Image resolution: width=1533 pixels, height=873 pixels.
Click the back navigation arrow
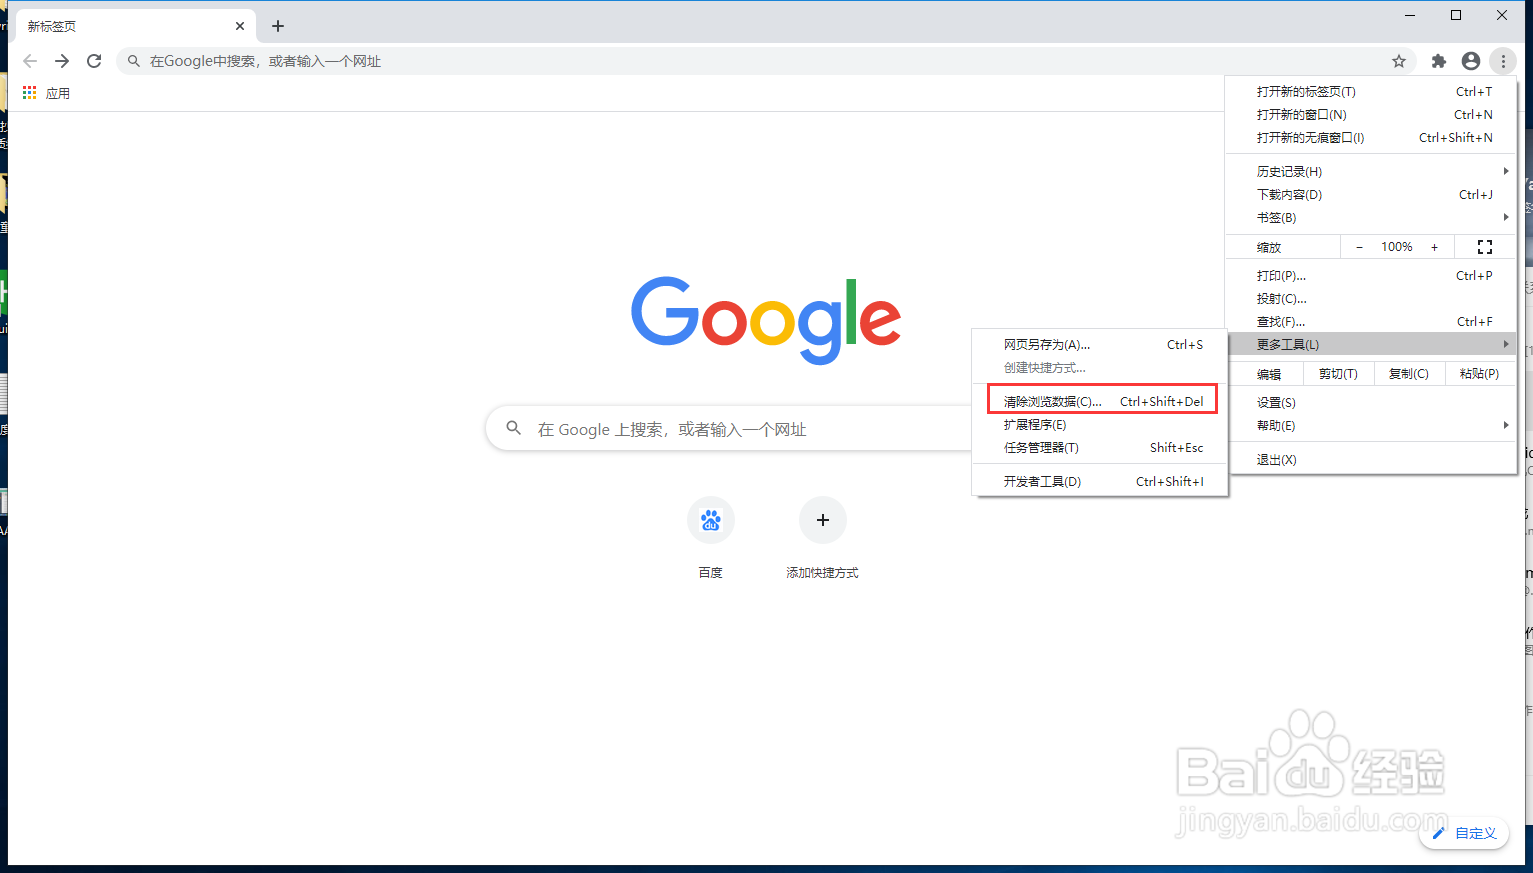tap(30, 61)
